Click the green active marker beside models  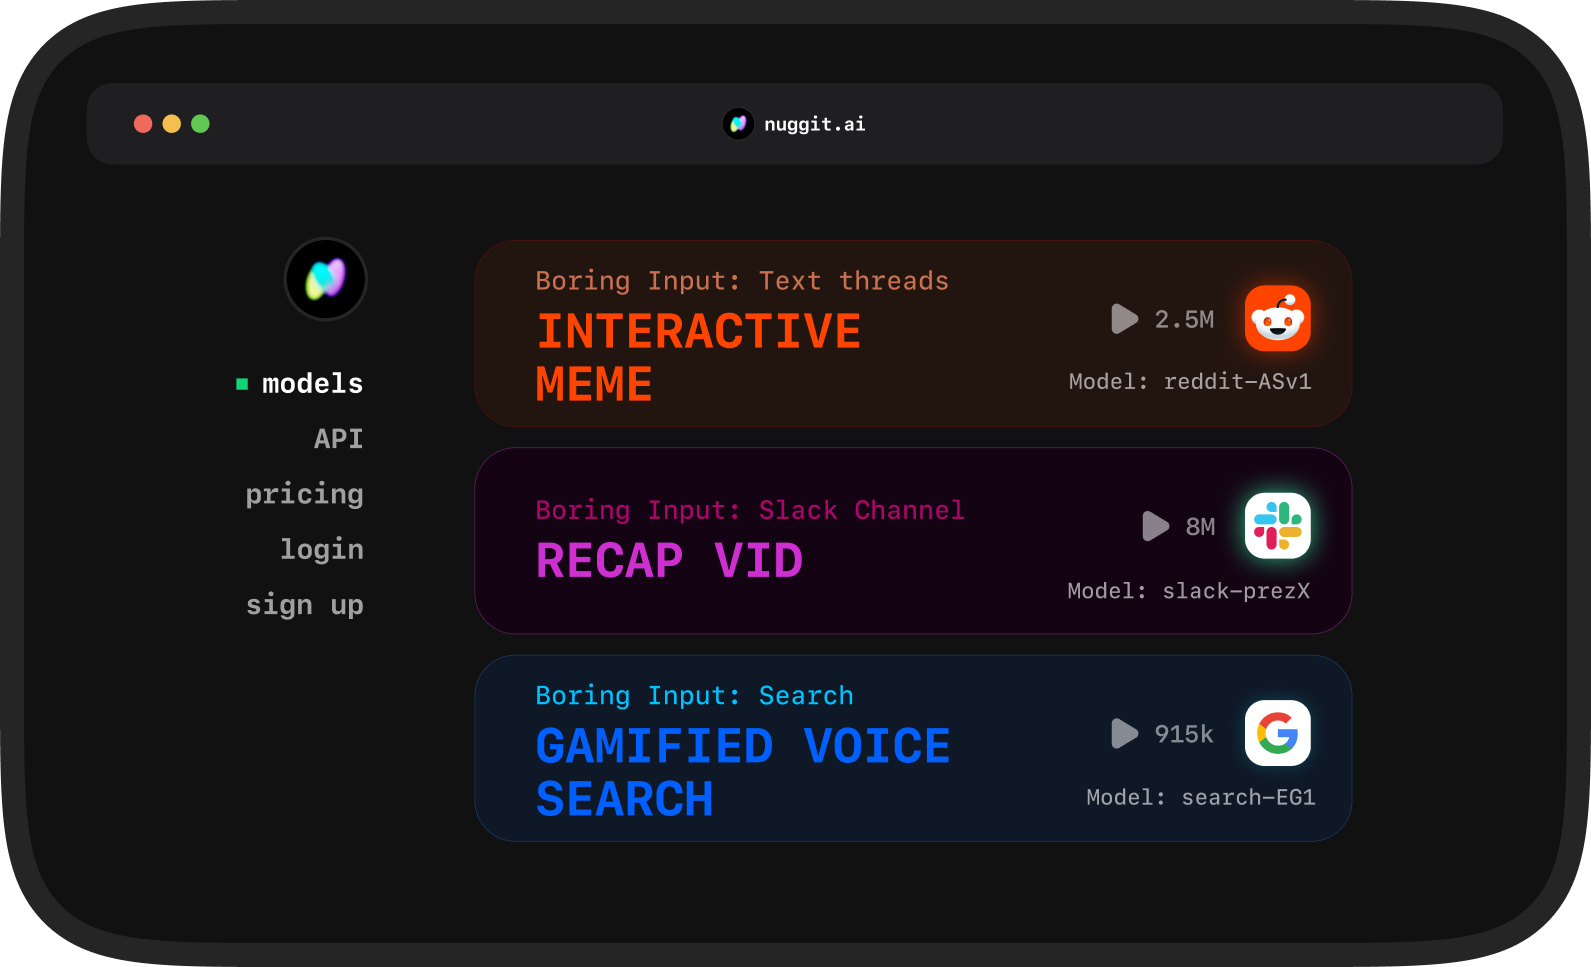tap(242, 384)
